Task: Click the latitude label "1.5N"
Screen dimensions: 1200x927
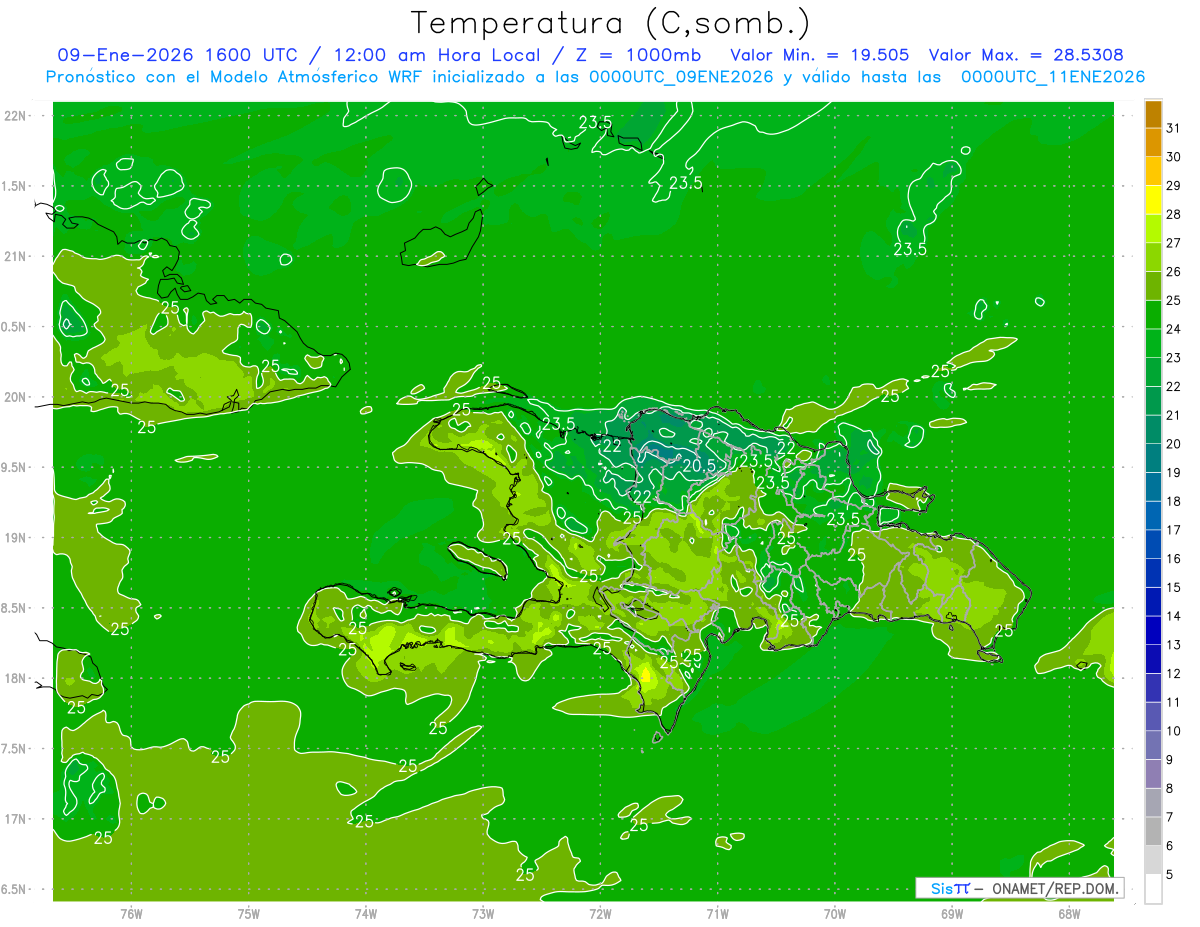Action: [x=15, y=186]
